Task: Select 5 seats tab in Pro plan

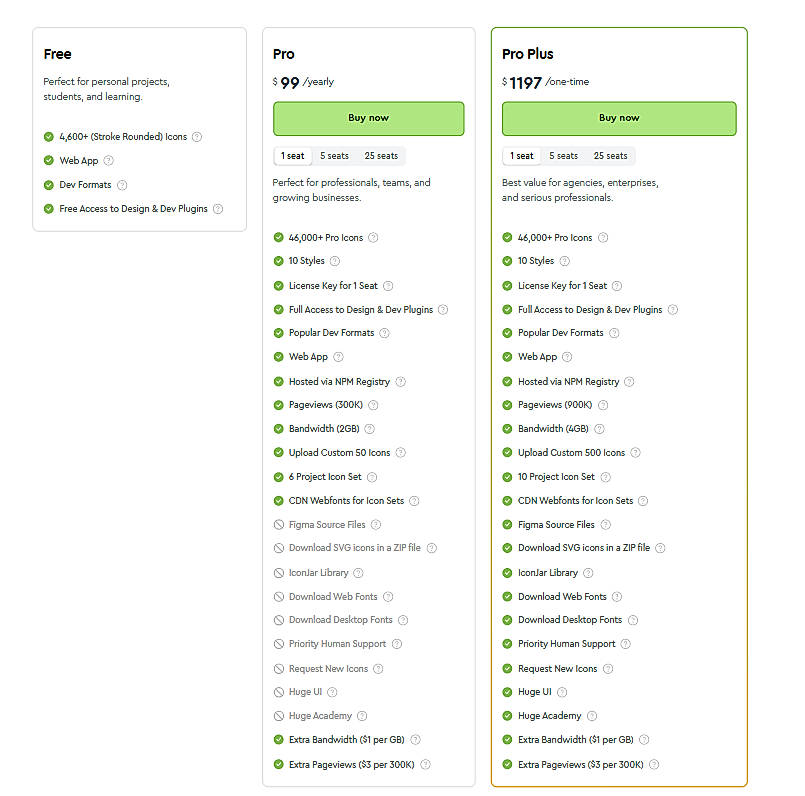Action: (334, 156)
